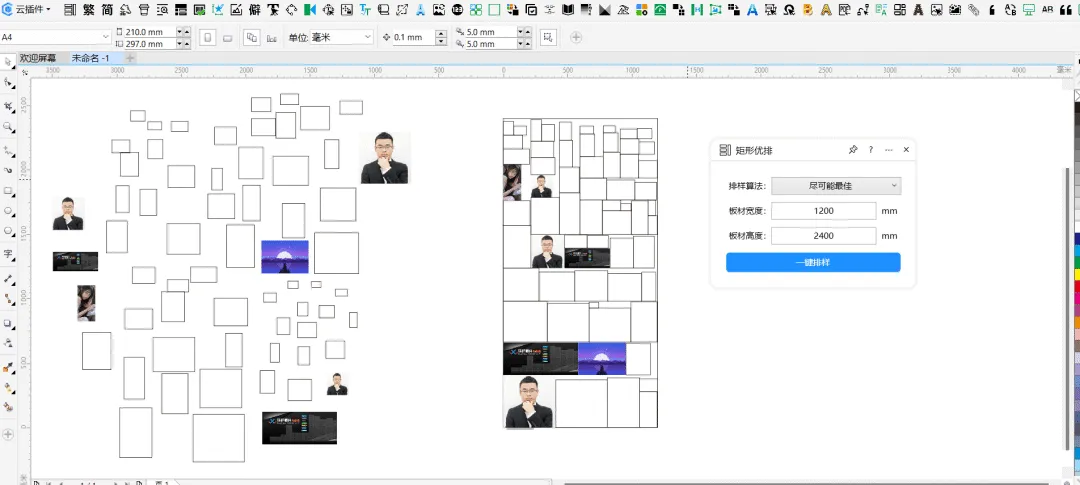This screenshot has height=485, width=1080.
Task: Open the 单位 毫米 units dropdown
Action: (x=341, y=37)
